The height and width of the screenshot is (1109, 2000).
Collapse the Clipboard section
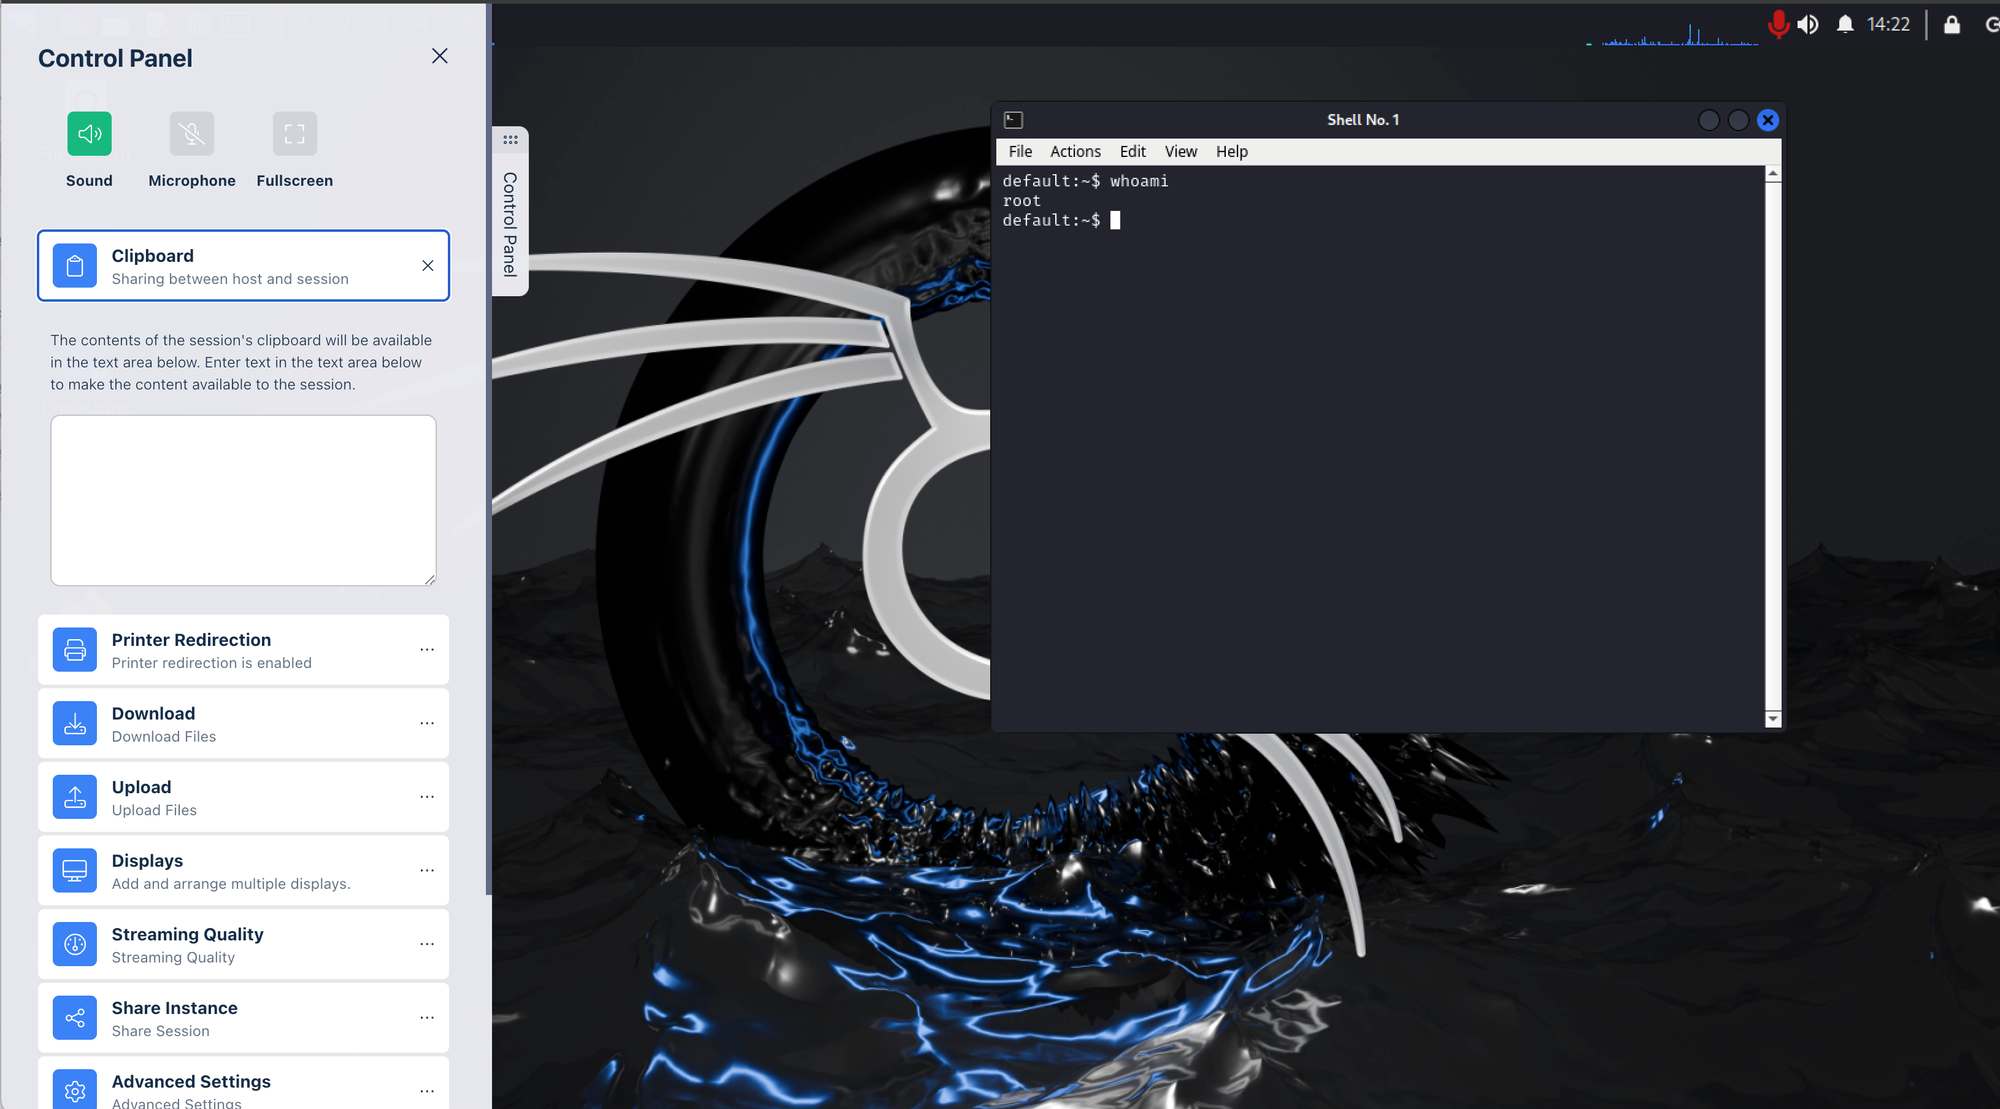pyautogui.click(x=427, y=266)
